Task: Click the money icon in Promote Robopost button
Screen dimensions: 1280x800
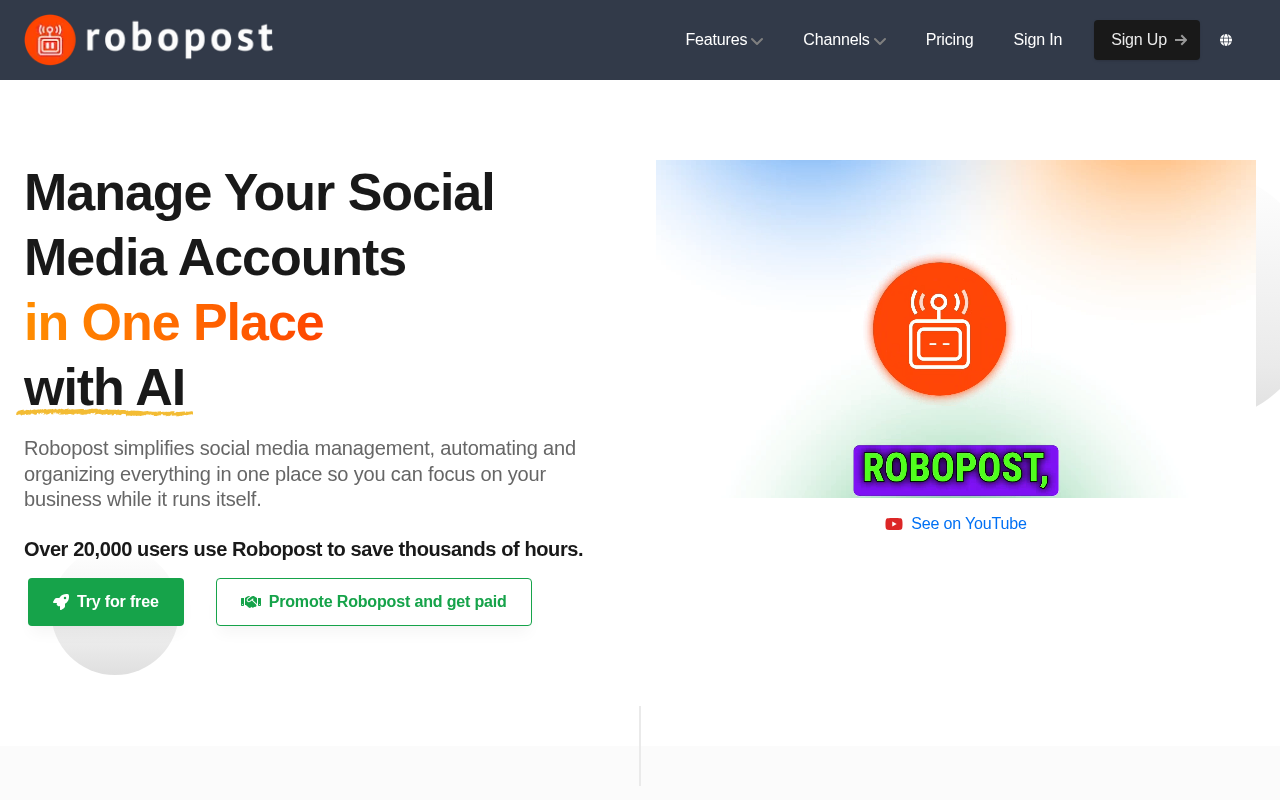Action: click(x=251, y=601)
